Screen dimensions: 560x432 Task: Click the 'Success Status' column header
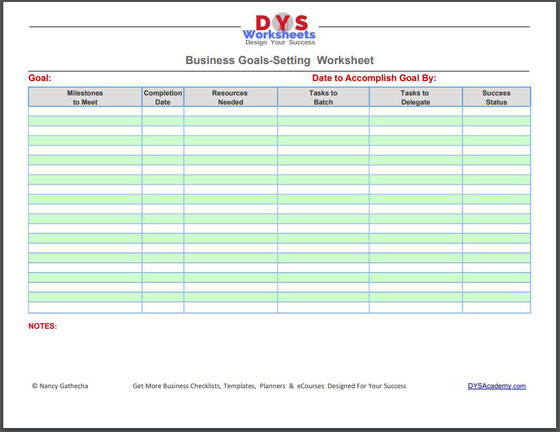(496, 97)
